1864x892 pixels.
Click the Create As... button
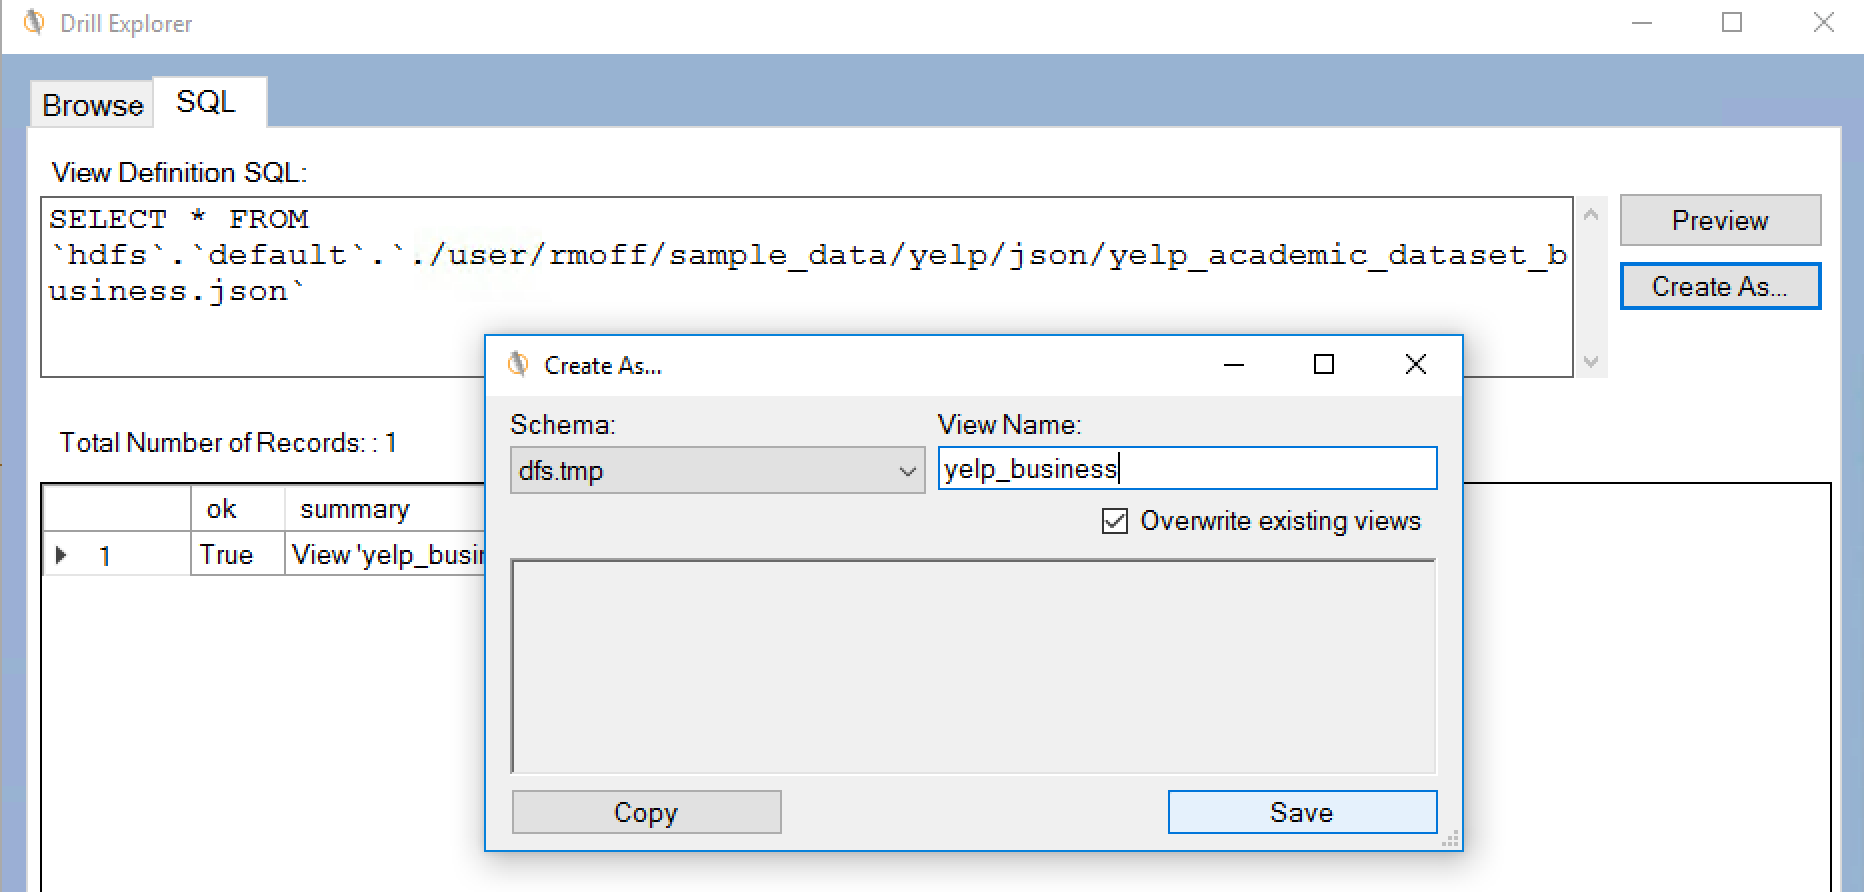[1719, 287]
